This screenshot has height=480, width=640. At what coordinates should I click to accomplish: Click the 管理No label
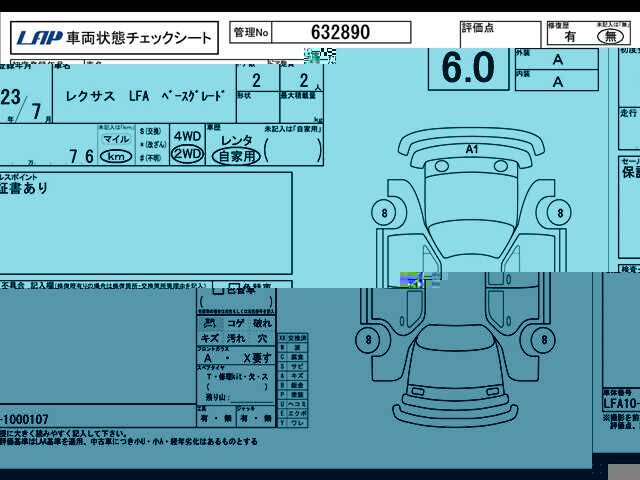click(251, 32)
